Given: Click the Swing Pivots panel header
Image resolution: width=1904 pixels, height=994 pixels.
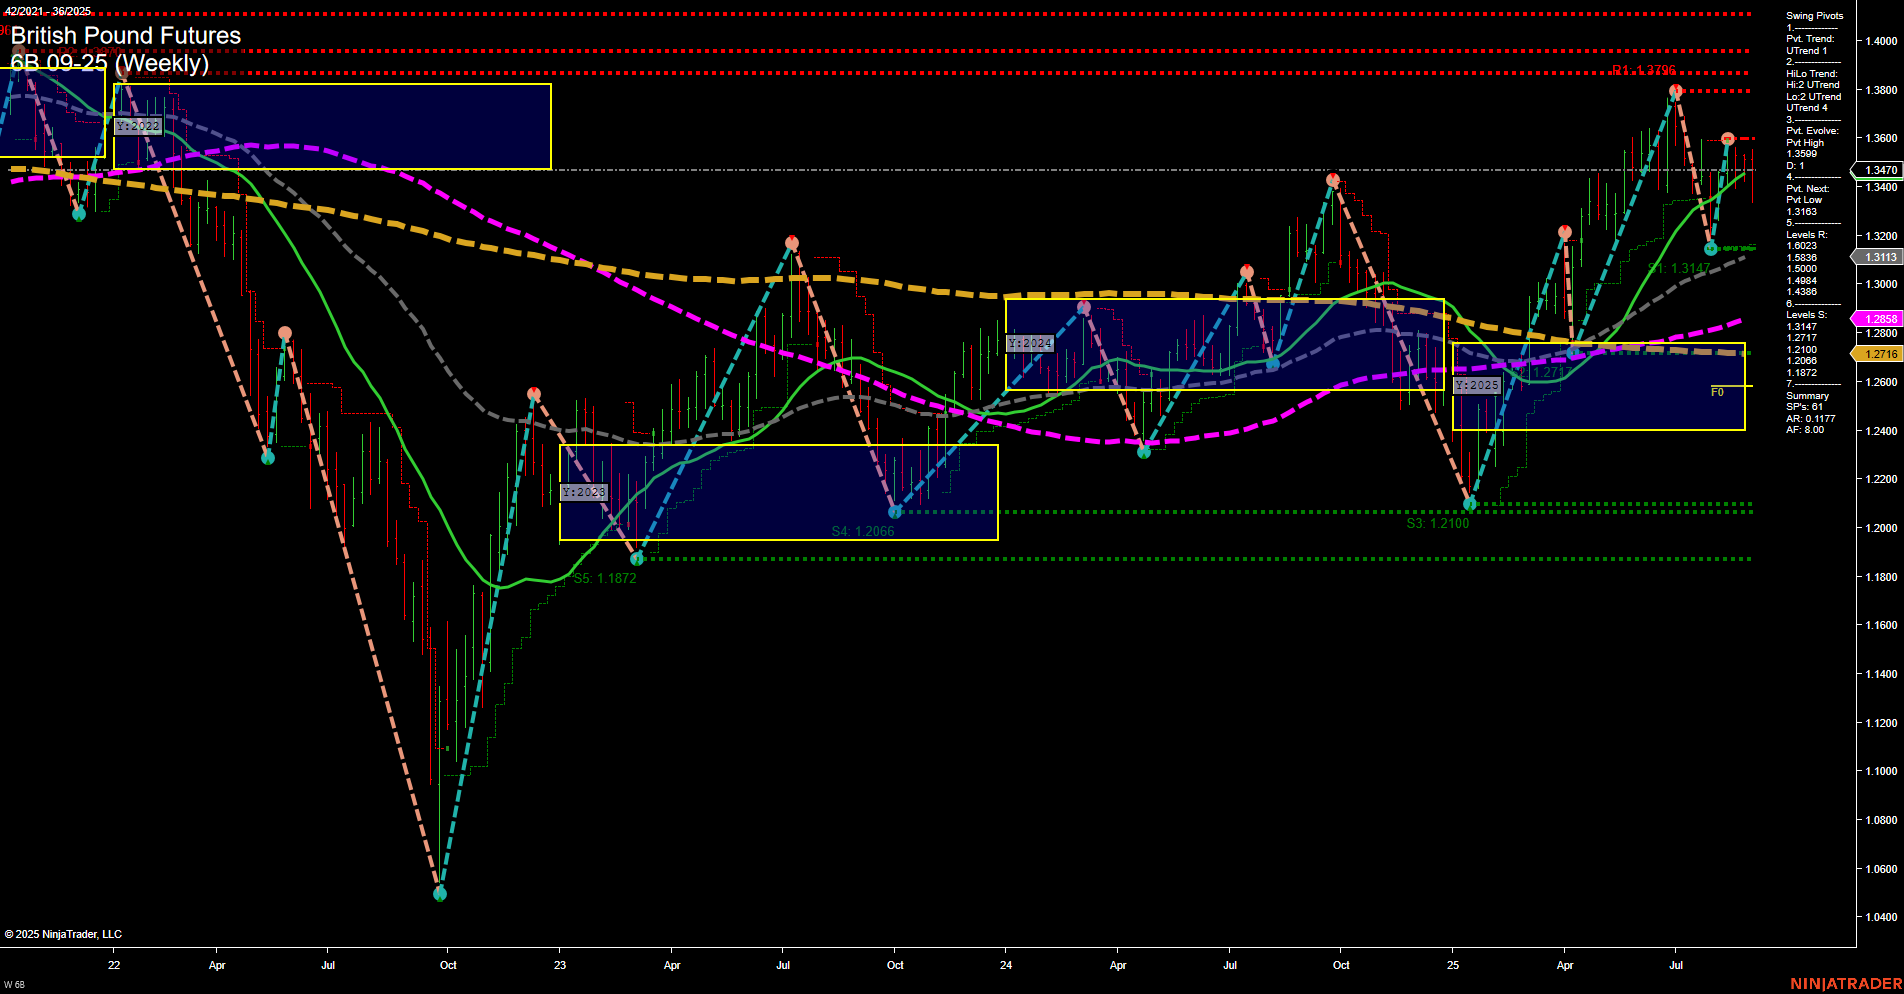Looking at the screenshot, I should click(1814, 15).
